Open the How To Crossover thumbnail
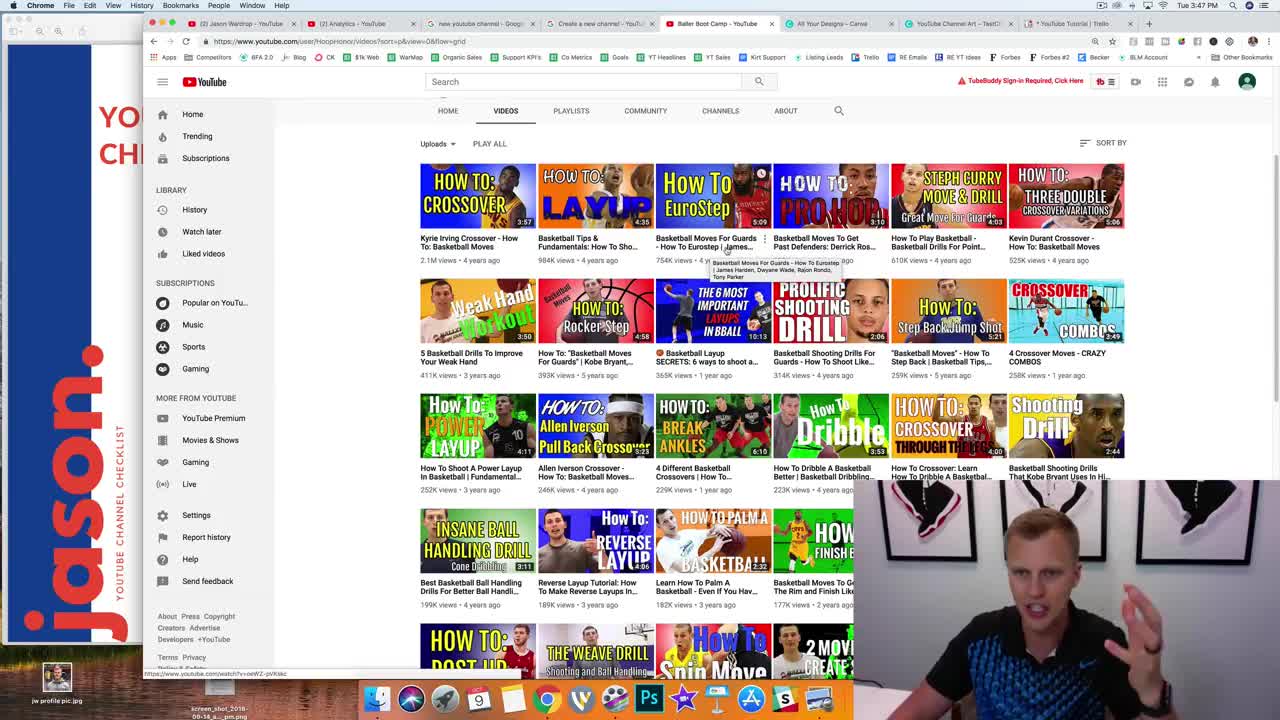 click(x=478, y=196)
